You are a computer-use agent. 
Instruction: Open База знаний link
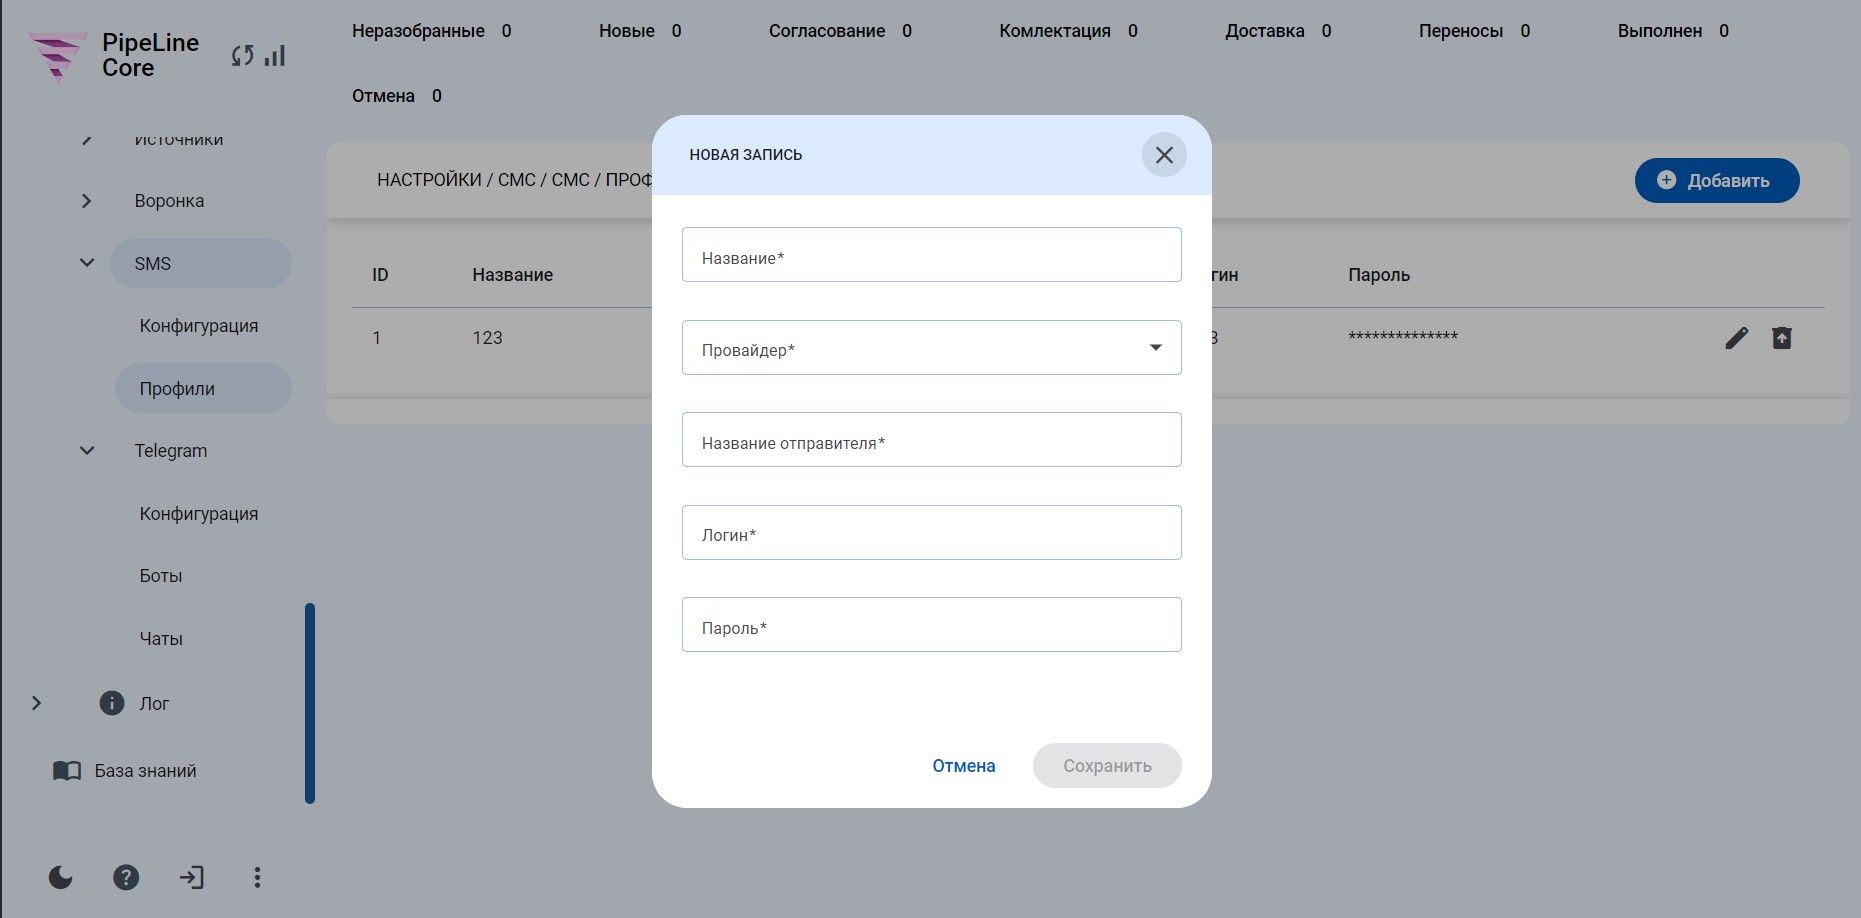(146, 771)
